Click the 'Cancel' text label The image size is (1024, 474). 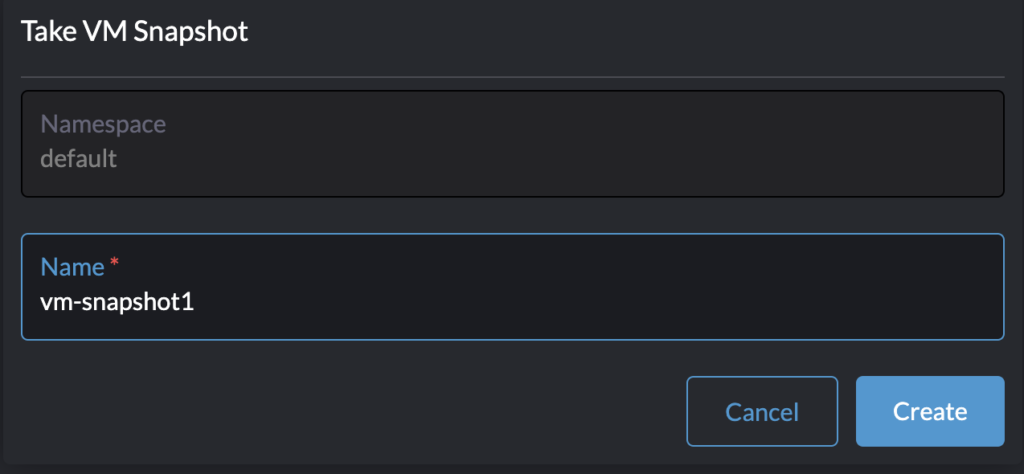[x=762, y=412]
